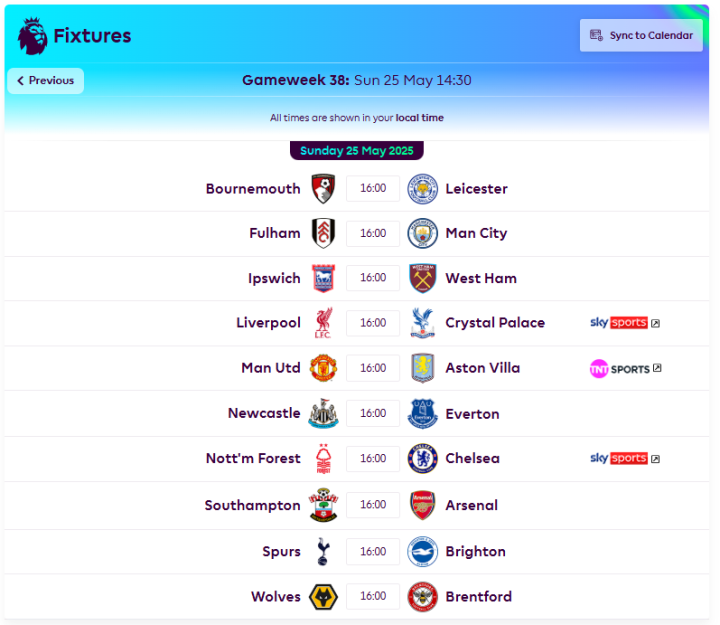The height and width of the screenshot is (625, 720).
Task: Open Sky Sports link for Chelsea match
Action: pyautogui.click(x=624, y=458)
